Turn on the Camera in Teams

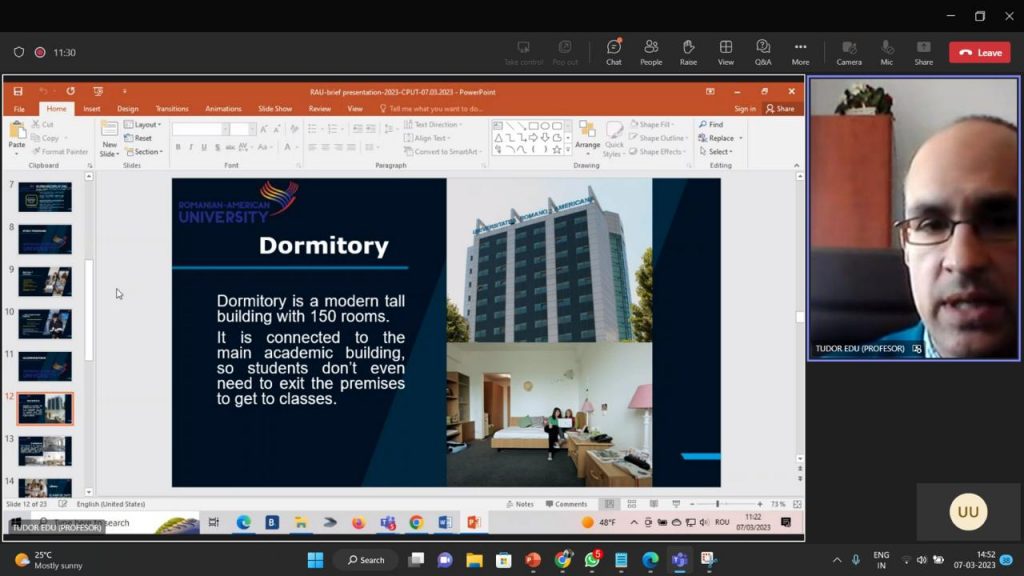(849, 52)
